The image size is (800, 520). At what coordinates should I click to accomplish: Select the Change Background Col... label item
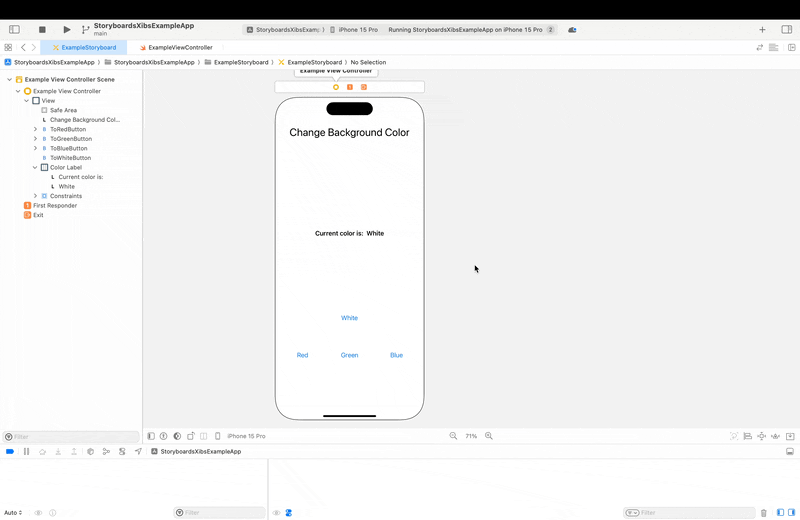(81, 120)
